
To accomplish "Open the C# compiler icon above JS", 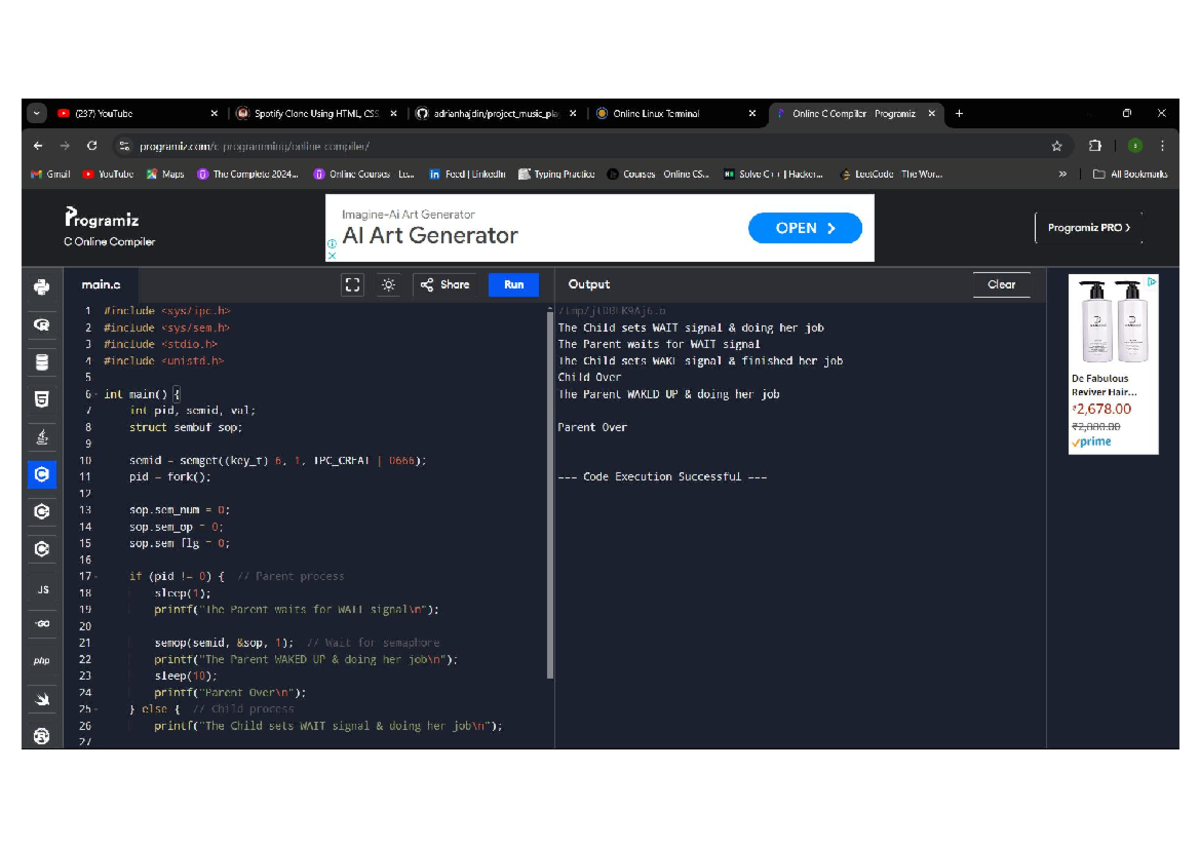I will [x=41, y=549].
